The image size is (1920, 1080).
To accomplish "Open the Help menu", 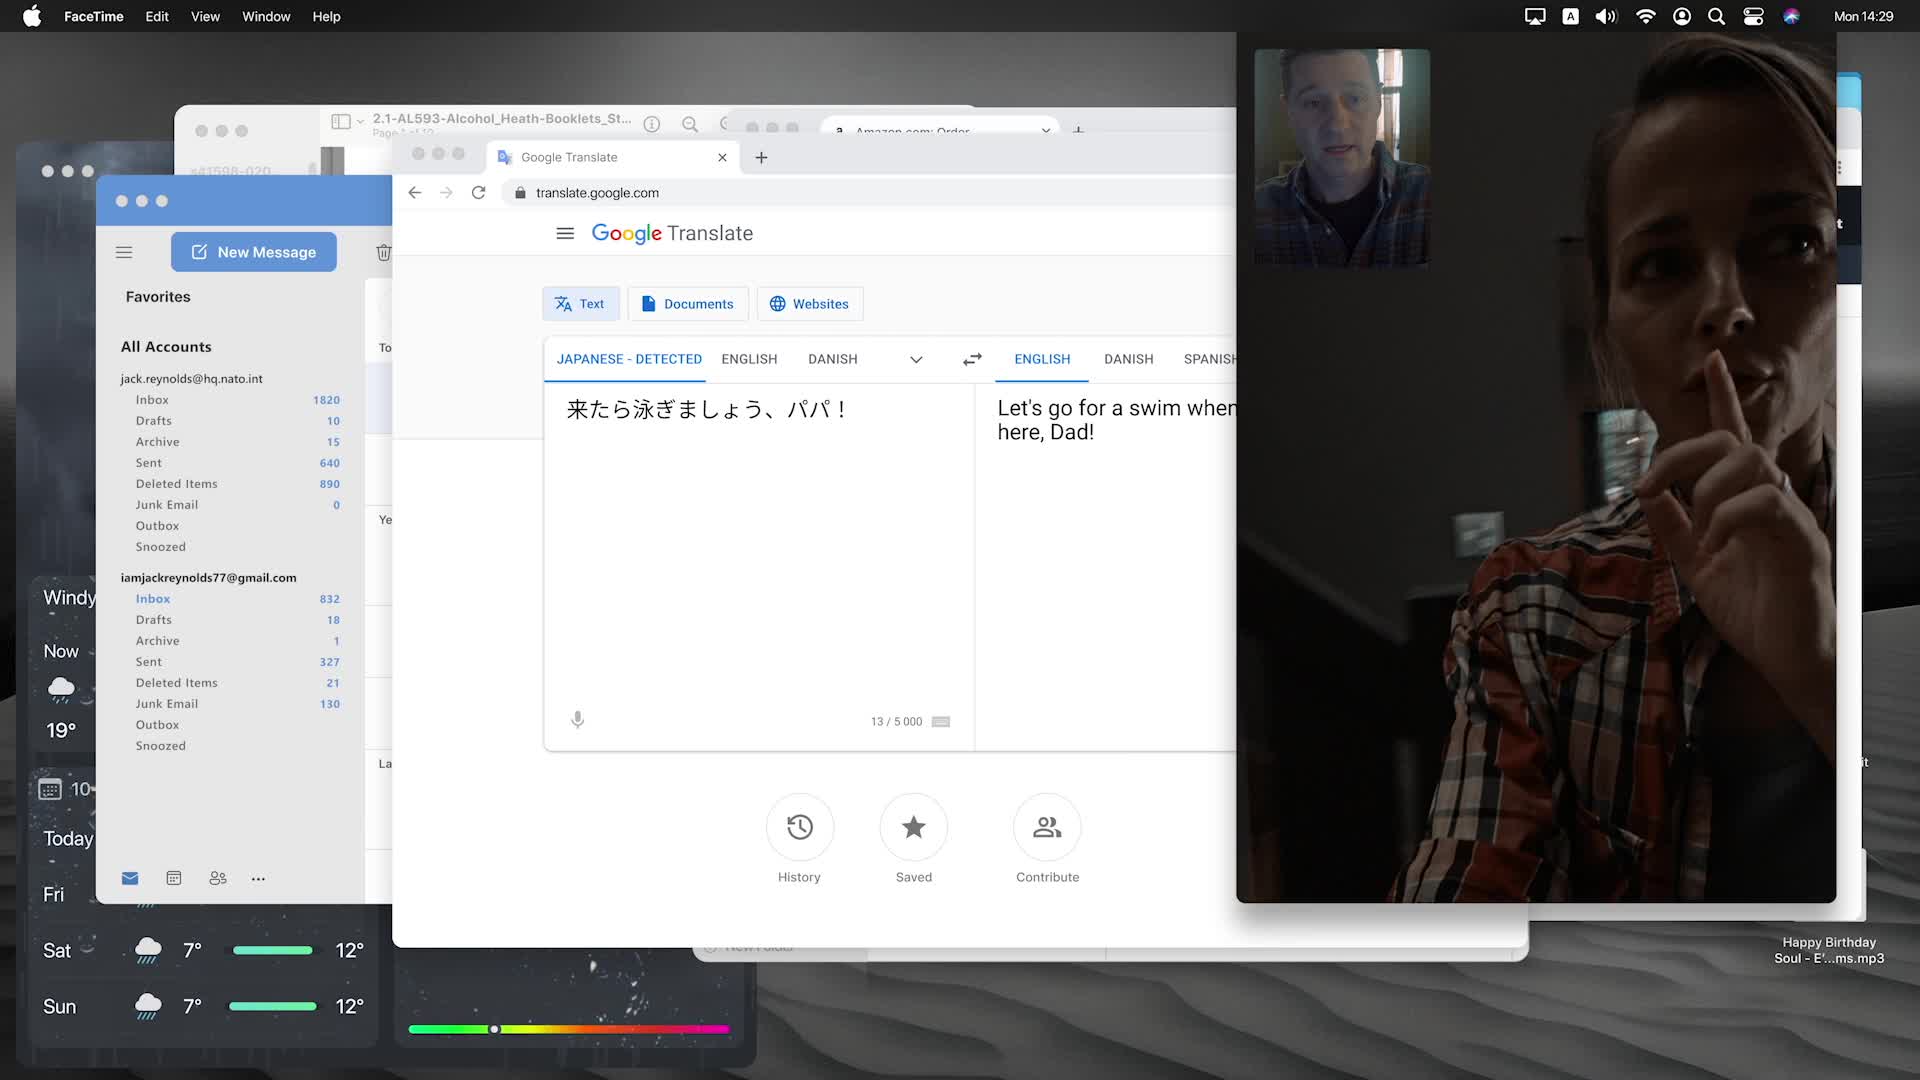I will 326,16.
